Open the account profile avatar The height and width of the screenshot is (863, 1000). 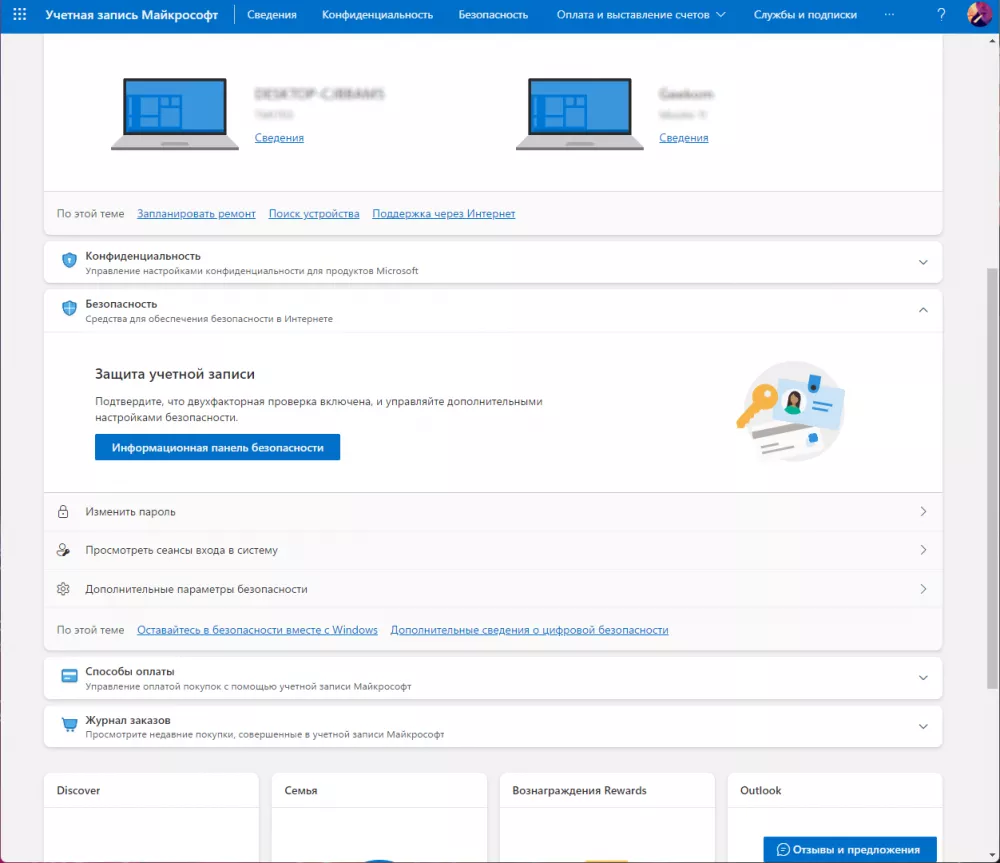pyautogui.click(x=979, y=15)
